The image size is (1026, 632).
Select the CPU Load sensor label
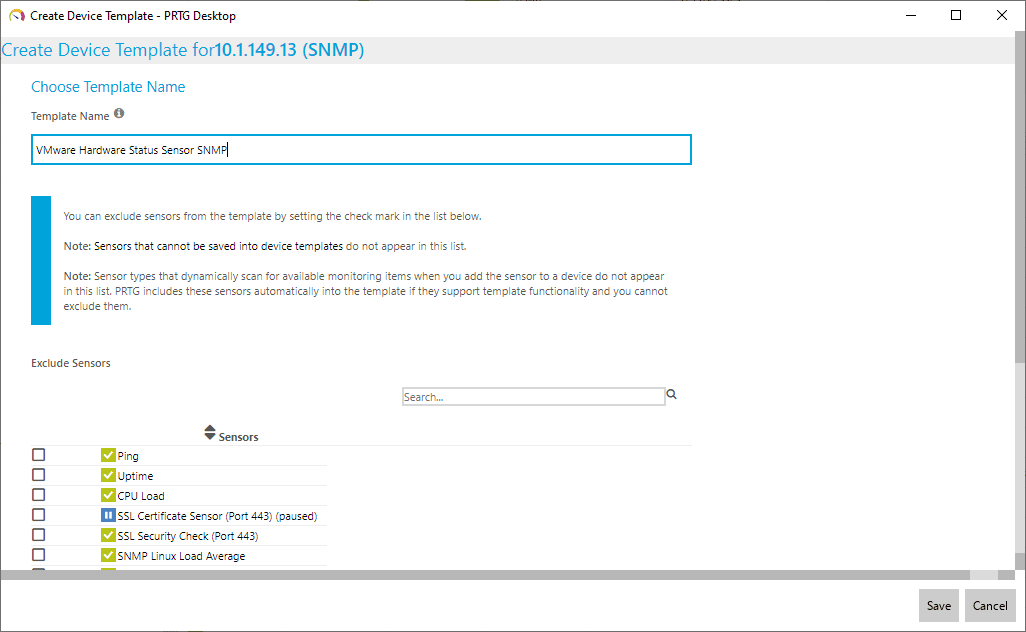[141, 496]
